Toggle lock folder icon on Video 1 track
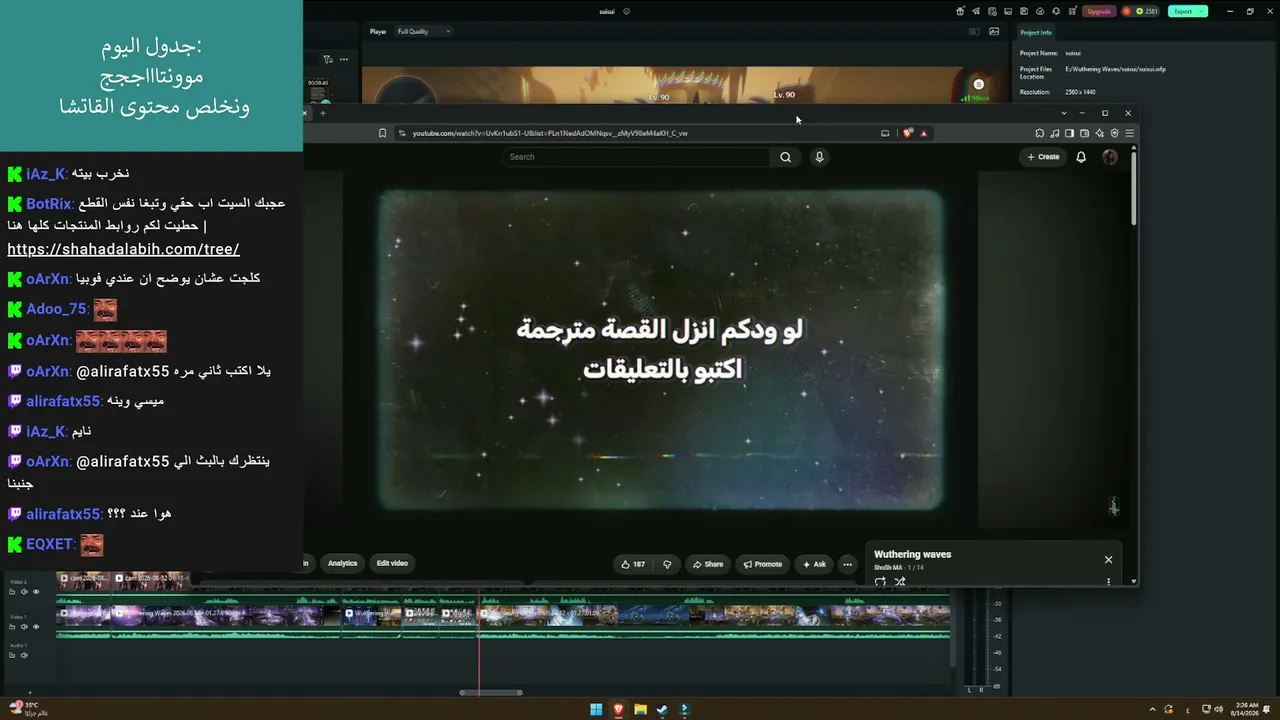 click(12, 627)
